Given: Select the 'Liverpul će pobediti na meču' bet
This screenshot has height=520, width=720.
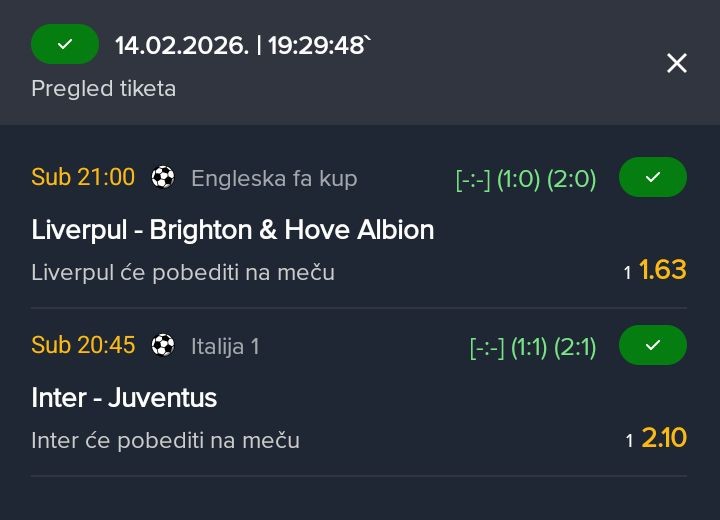Looking at the screenshot, I should click(x=183, y=272).
